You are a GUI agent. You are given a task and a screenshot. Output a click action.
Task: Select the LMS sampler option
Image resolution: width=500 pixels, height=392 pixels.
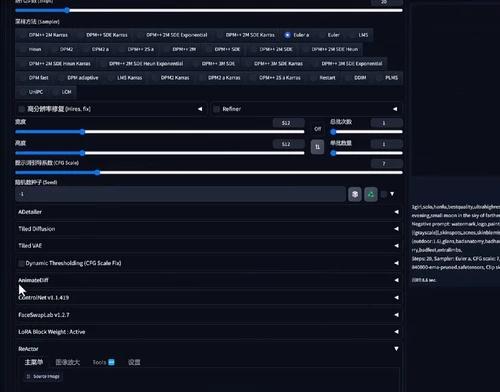pos(360,35)
